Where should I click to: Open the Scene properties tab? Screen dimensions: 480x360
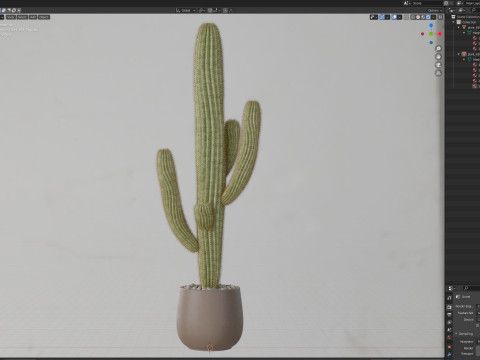(449, 330)
